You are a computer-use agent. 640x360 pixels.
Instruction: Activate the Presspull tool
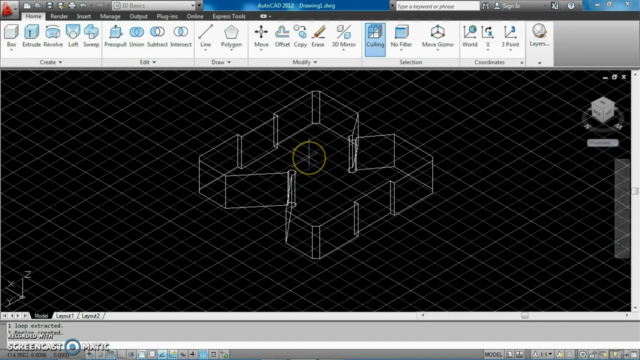(115, 36)
